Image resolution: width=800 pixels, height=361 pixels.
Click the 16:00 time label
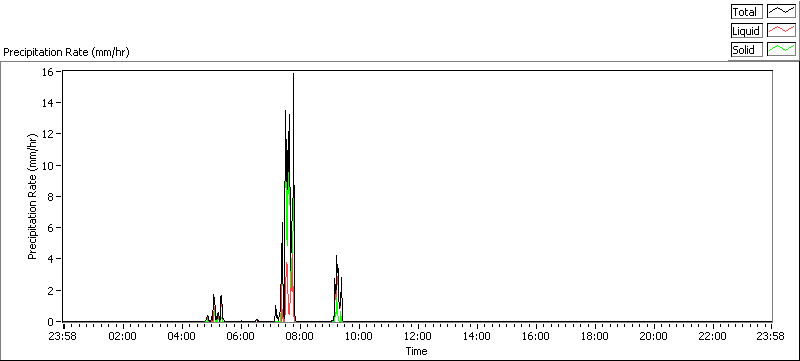(536, 337)
